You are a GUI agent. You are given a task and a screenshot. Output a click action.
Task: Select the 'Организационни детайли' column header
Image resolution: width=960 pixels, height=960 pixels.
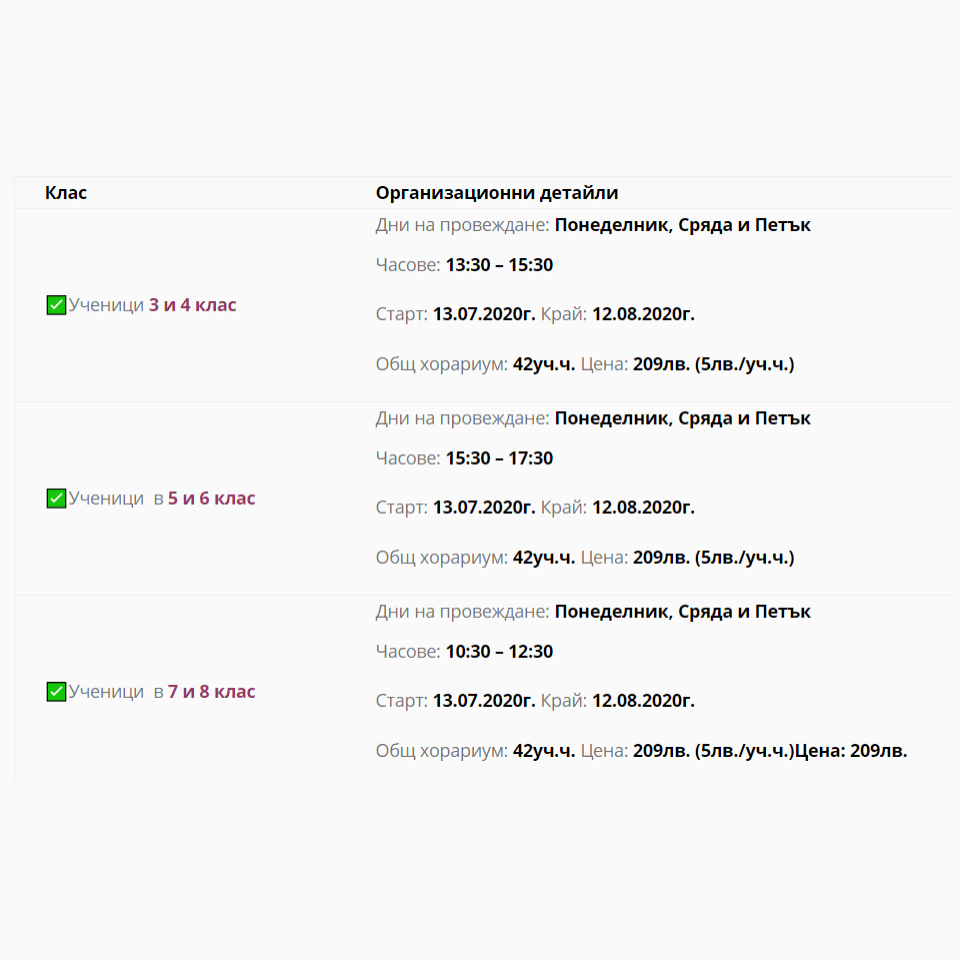tap(497, 193)
